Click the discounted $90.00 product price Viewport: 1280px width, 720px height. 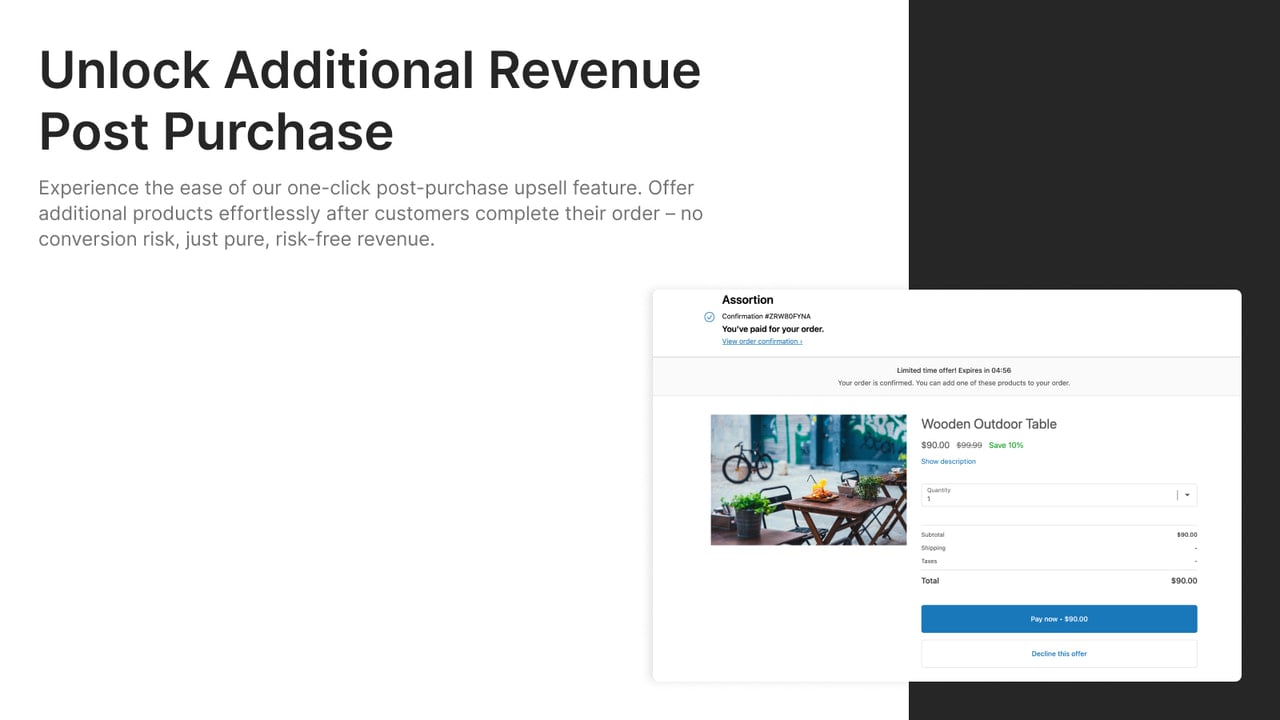pos(935,445)
